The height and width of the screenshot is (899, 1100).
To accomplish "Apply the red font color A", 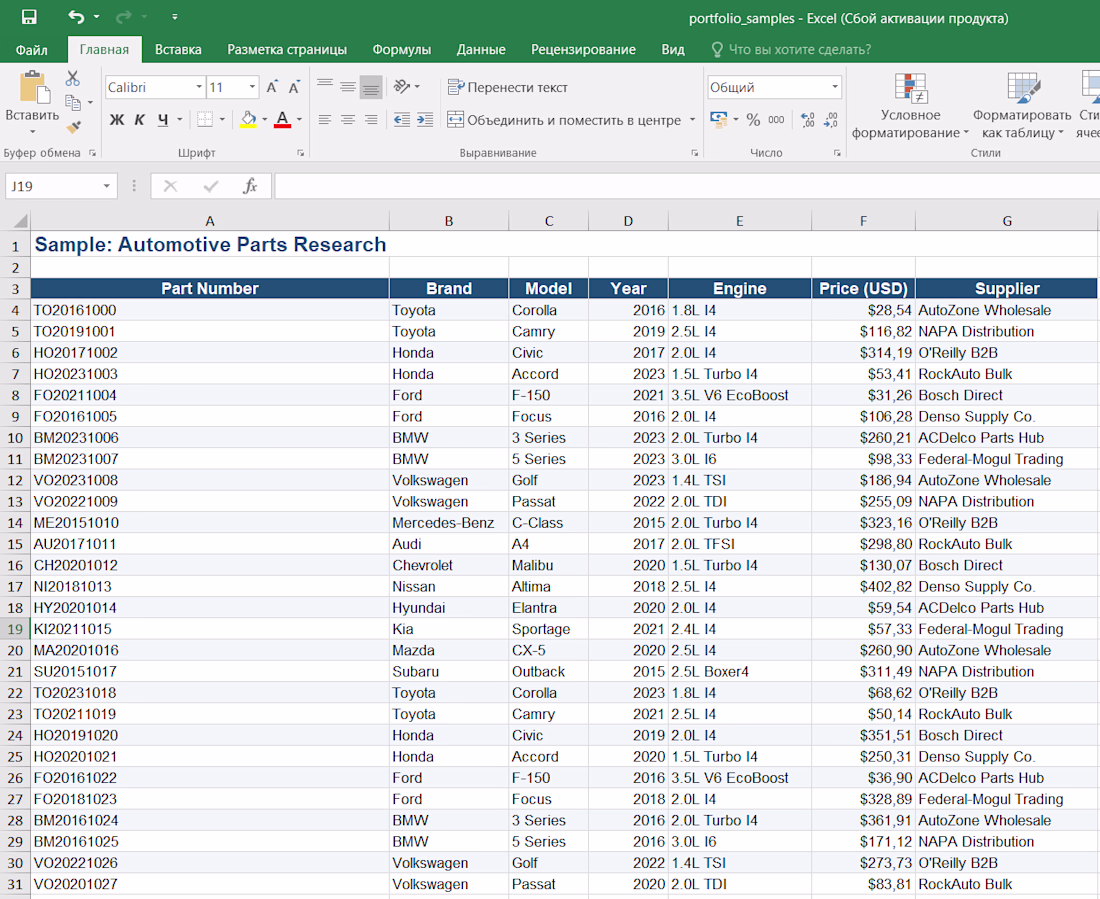I will [x=282, y=120].
